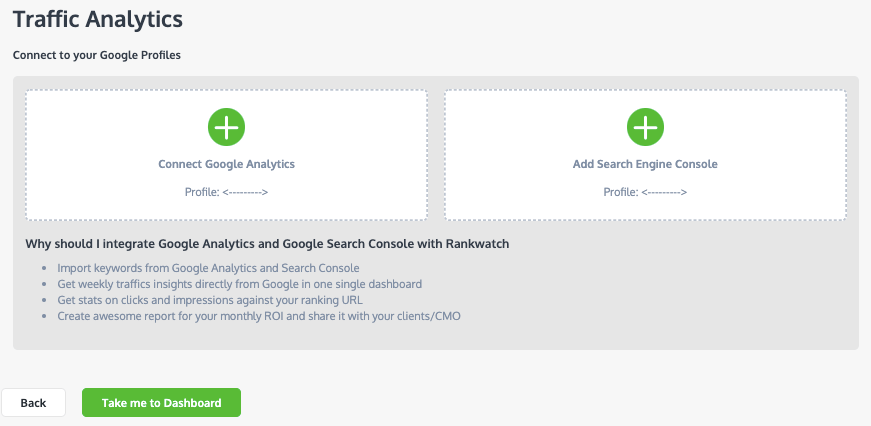Go back using the Back button

pos(33,403)
